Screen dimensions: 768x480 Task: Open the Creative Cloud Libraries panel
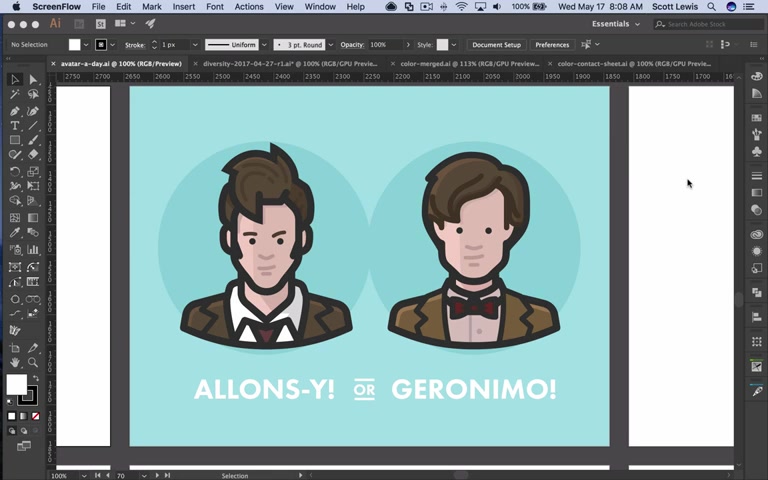coord(757,235)
